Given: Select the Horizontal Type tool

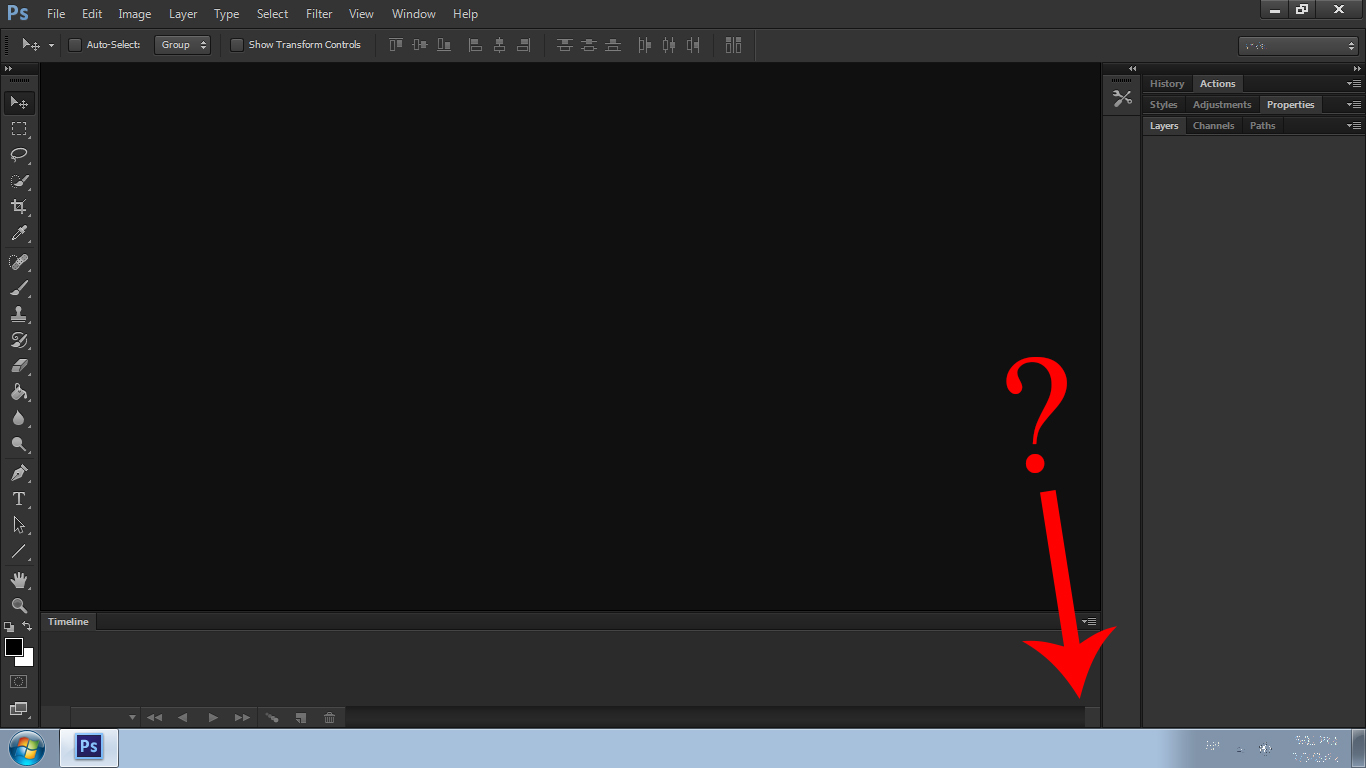Looking at the screenshot, I should pyautogui.click(x=19, y=499).
